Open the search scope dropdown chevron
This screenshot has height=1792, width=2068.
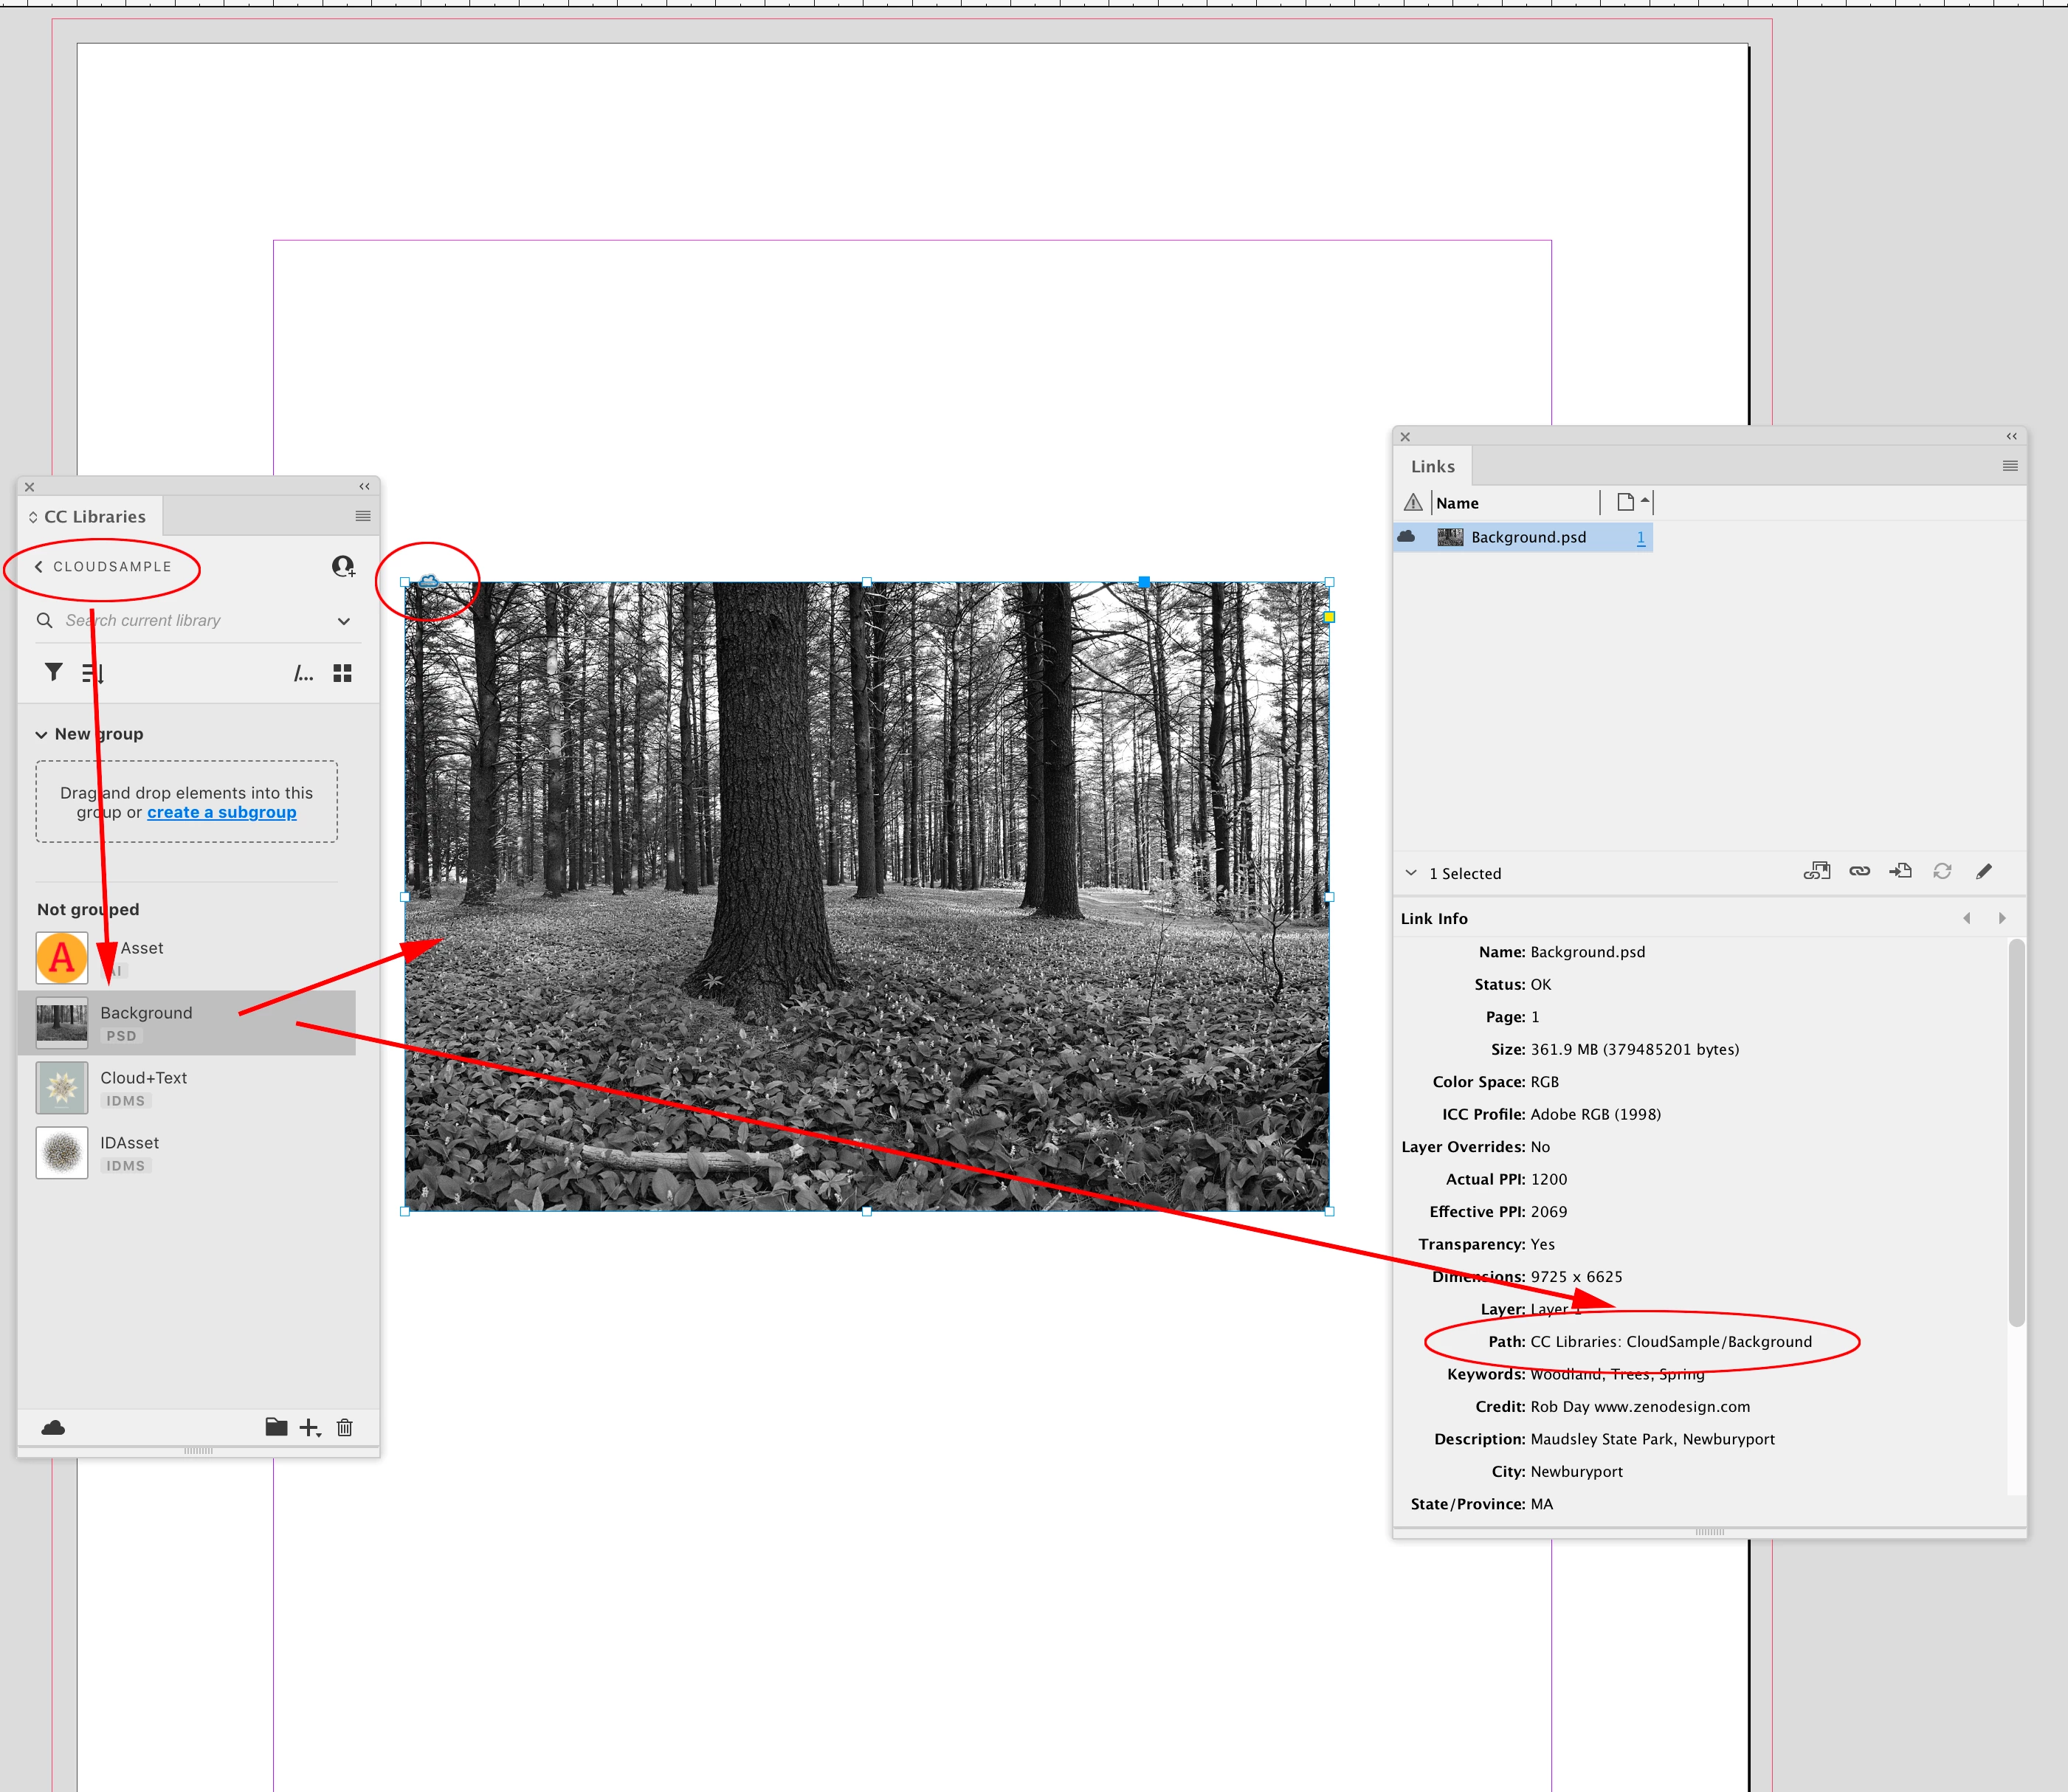pyautogui.click(x=344, y=621)
